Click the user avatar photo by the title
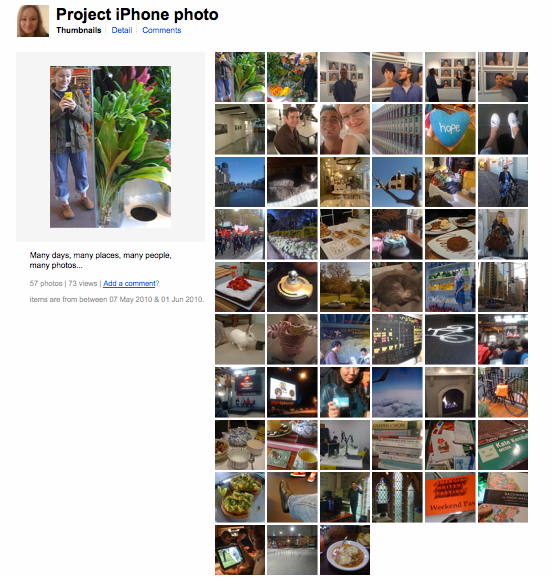This screenshot has width=552, height=577. [x=33, y=21]
